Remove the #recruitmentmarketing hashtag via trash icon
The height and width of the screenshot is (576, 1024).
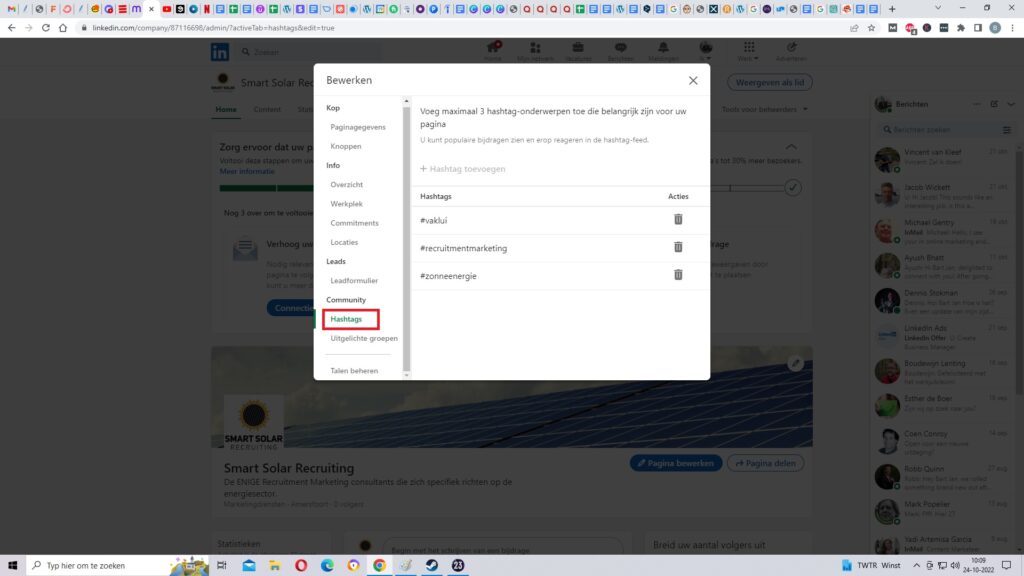point(678,247)
